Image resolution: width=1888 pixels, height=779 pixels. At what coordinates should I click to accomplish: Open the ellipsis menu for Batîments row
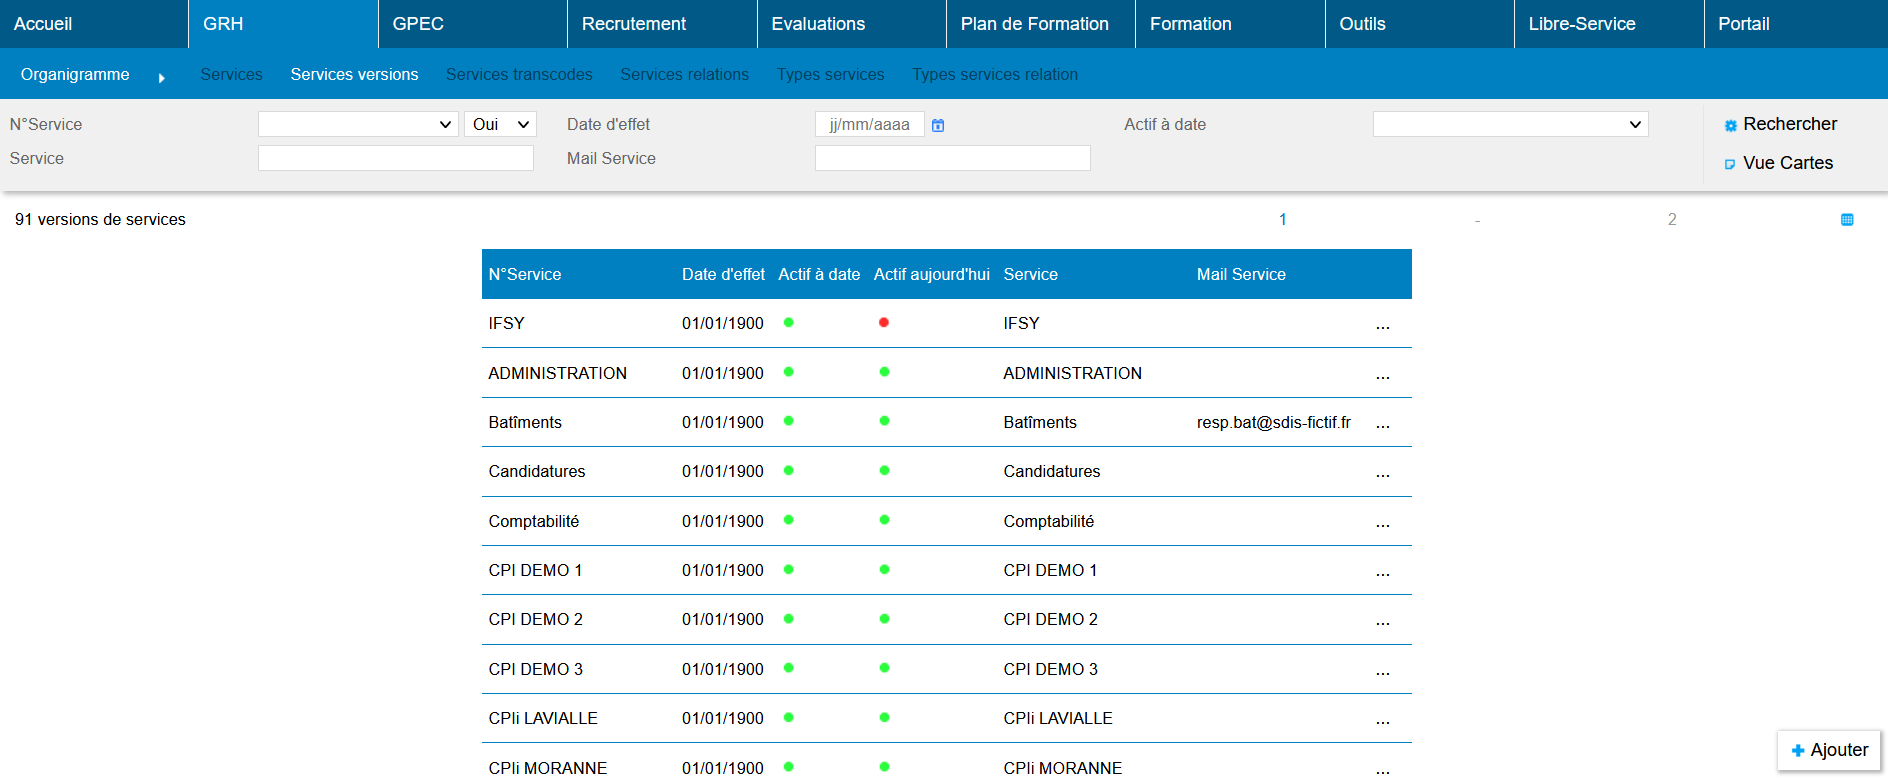1382,424
